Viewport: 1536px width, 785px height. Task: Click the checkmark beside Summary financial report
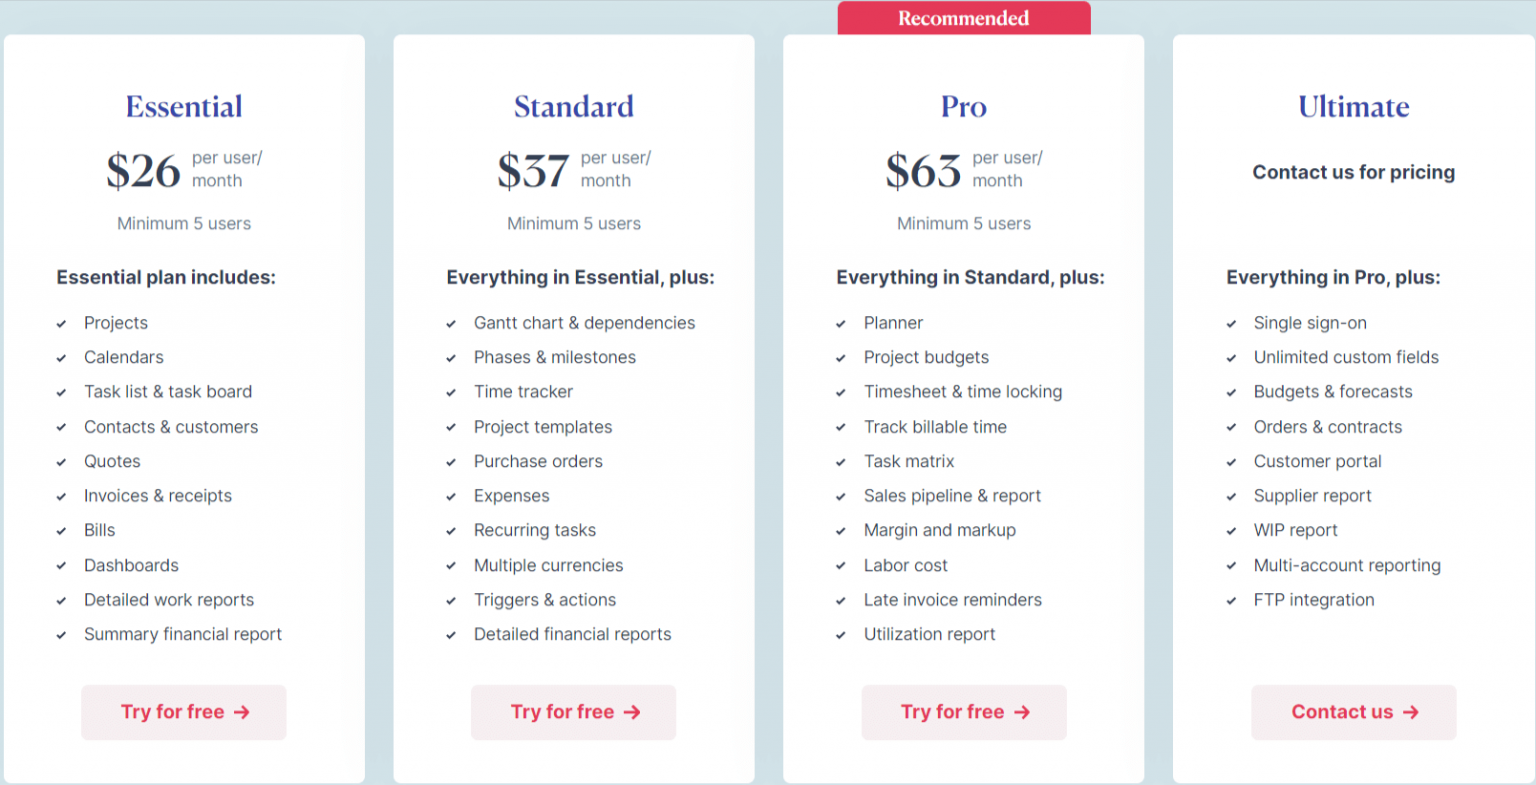(61, 635)
